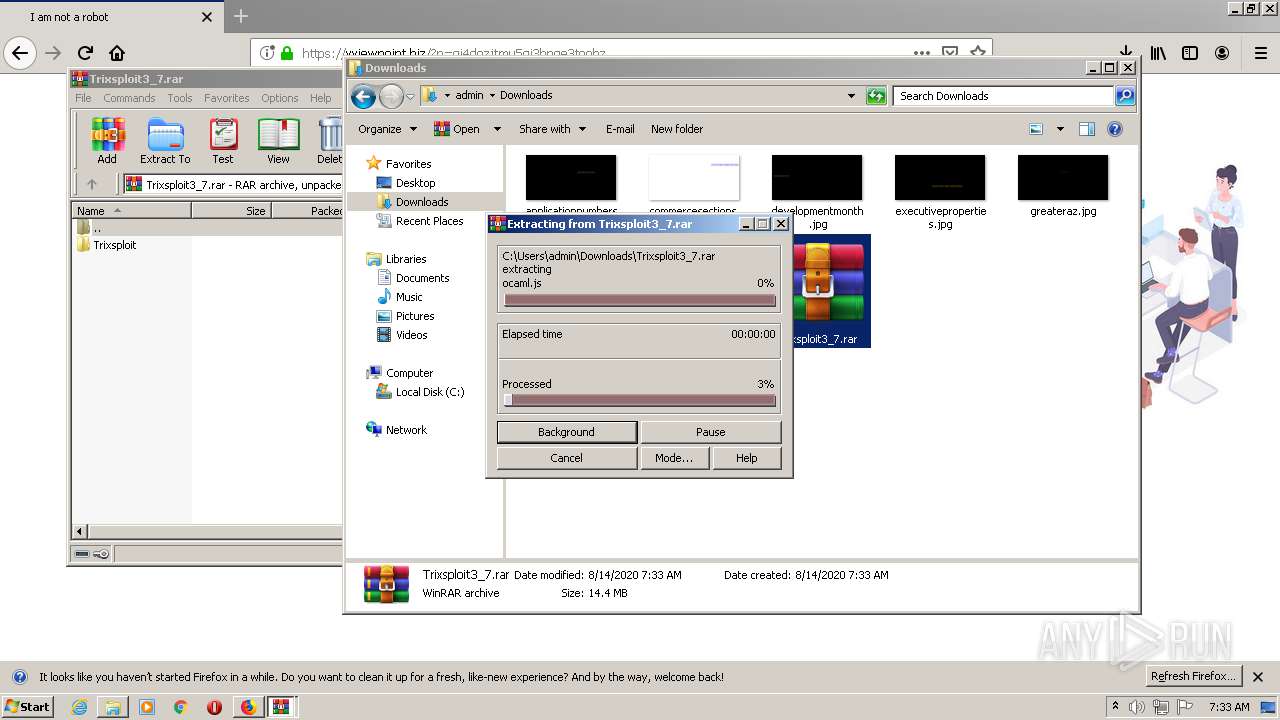The width and height of the screenshot is (1280, 720).
Task: Open Firefox account icon
Action: 1222,53
